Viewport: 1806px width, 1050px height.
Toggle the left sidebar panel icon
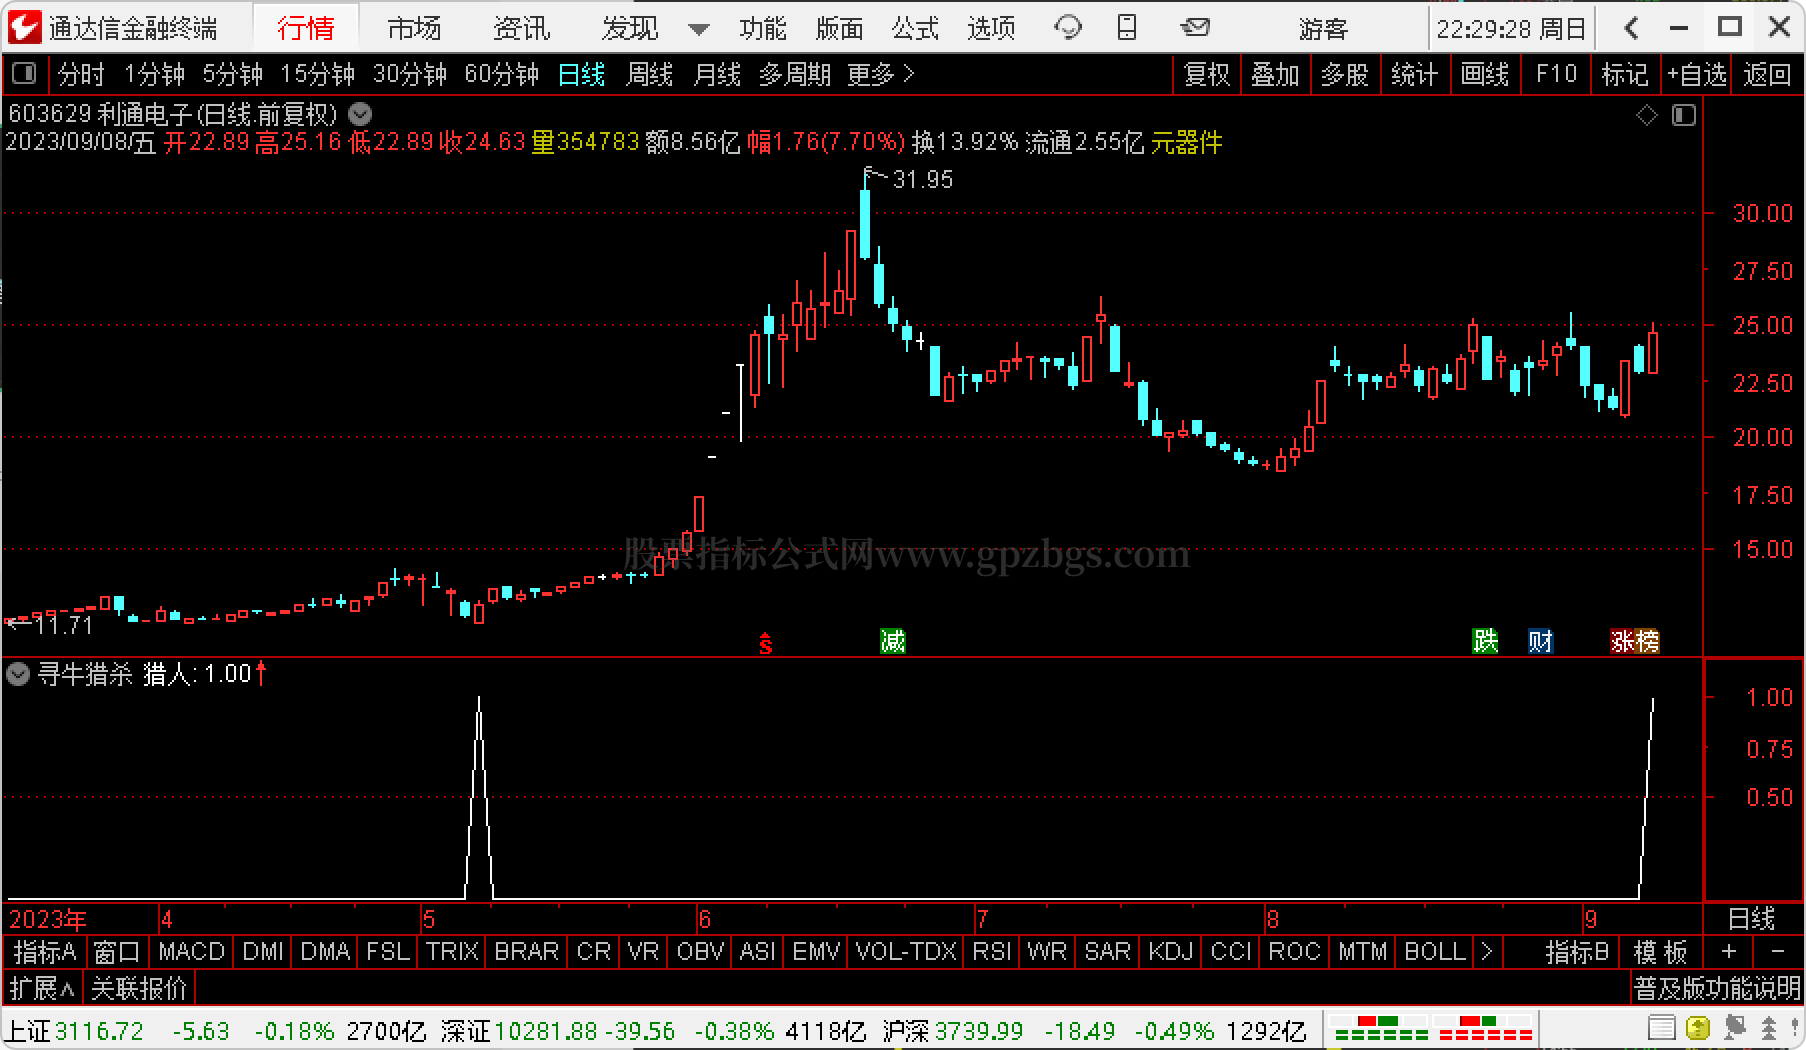point(24,74)
